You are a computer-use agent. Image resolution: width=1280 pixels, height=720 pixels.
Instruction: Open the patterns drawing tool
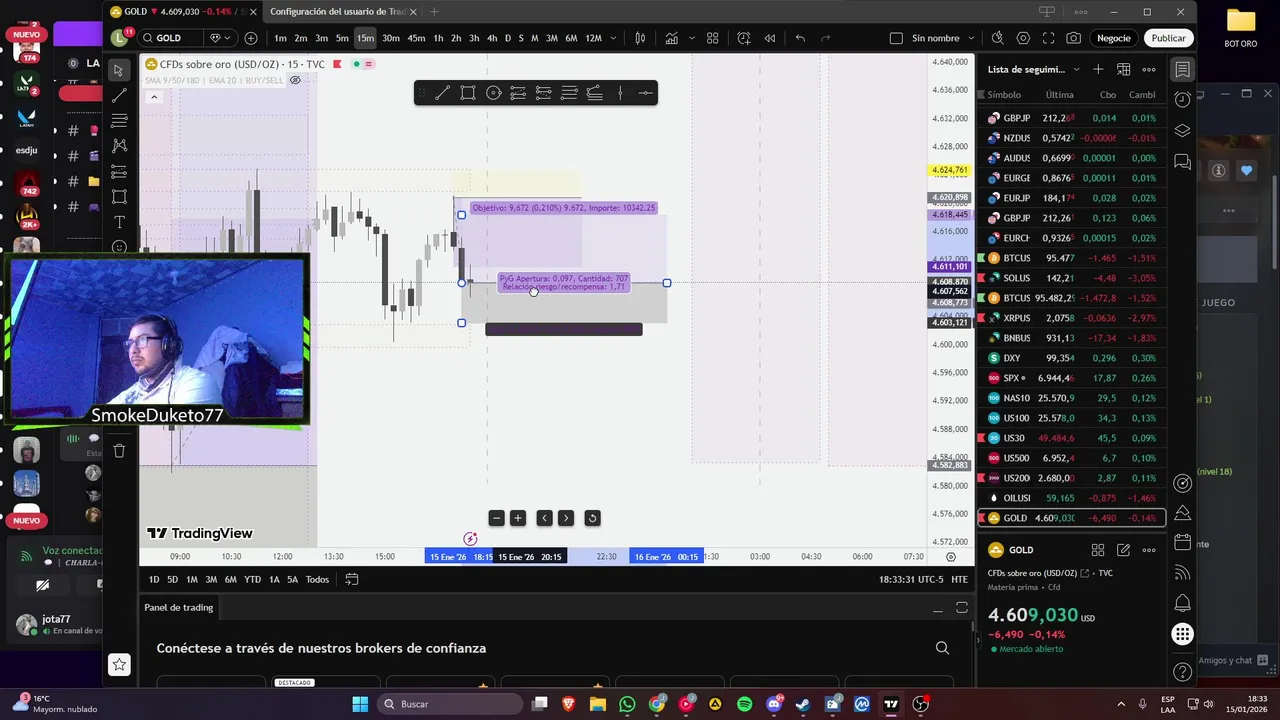(x=119, y=146)
